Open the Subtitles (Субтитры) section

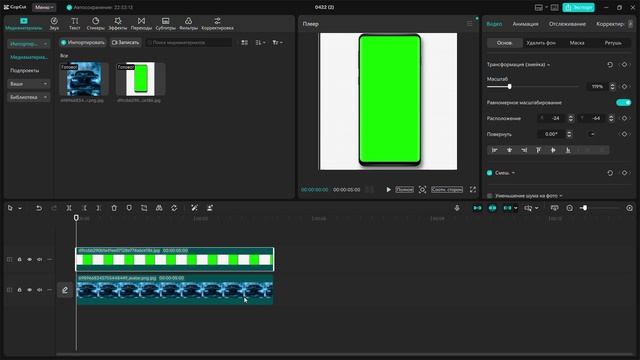pyautogui.click(x=165, y=24)
